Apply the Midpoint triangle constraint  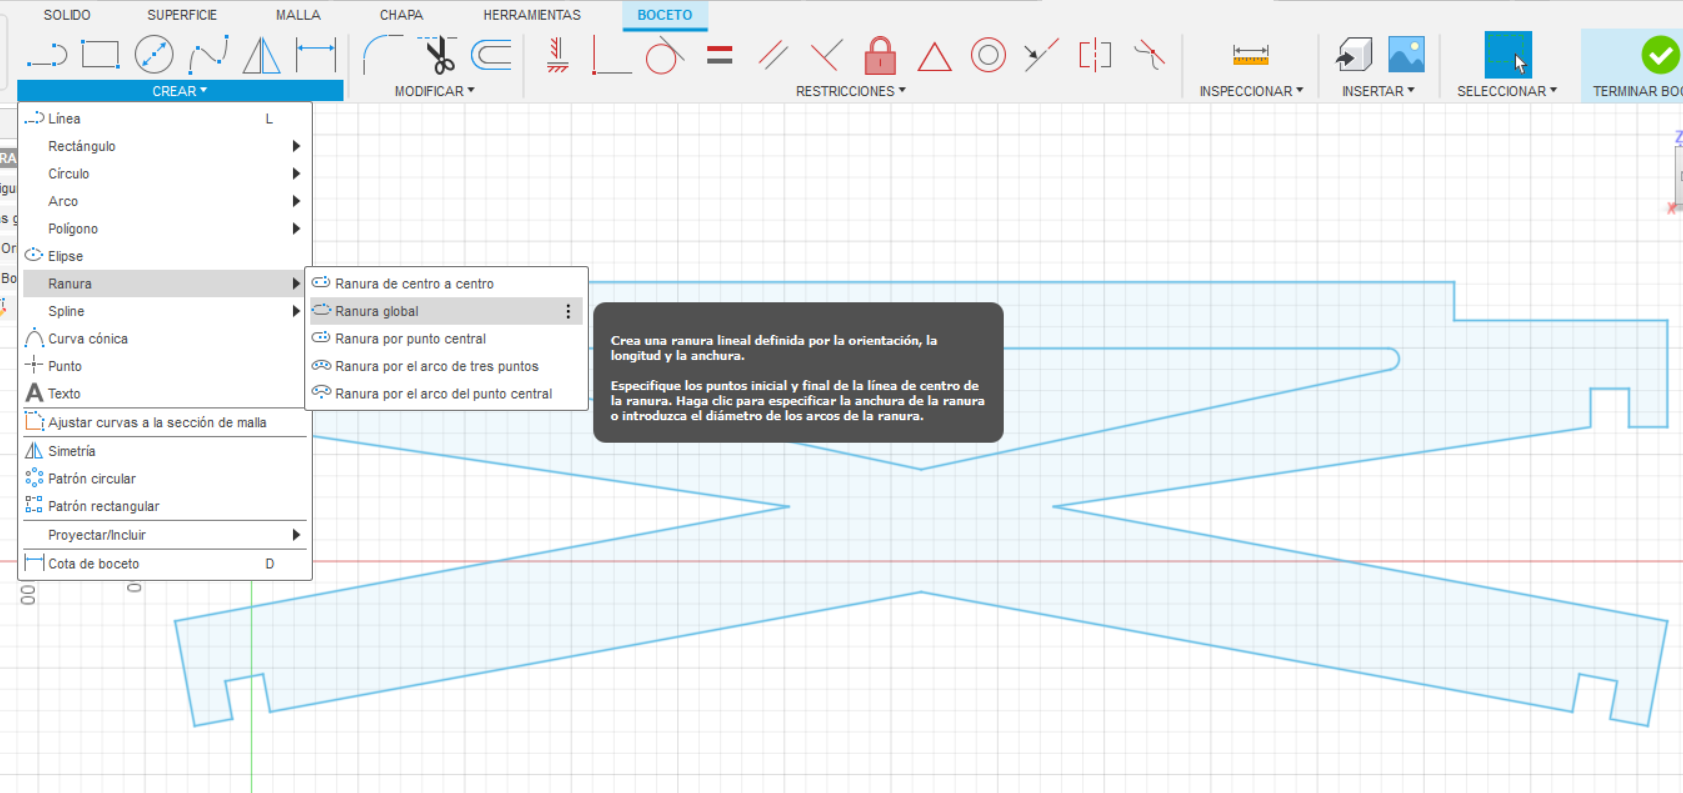(934, 56)
